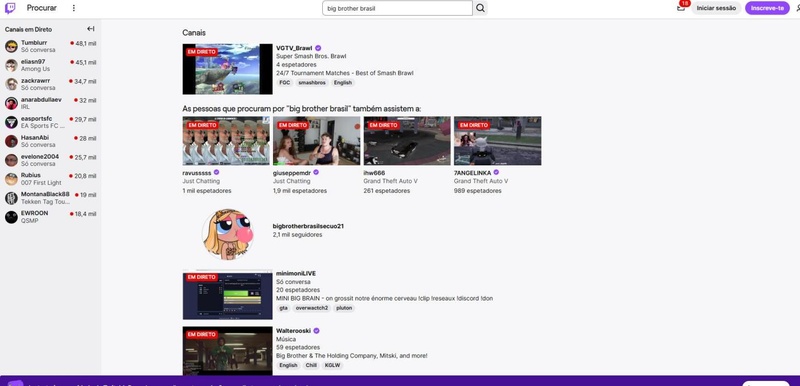
Task: Open 7ANGELINKA live stream thumbnail
Action: click(497, 141)
